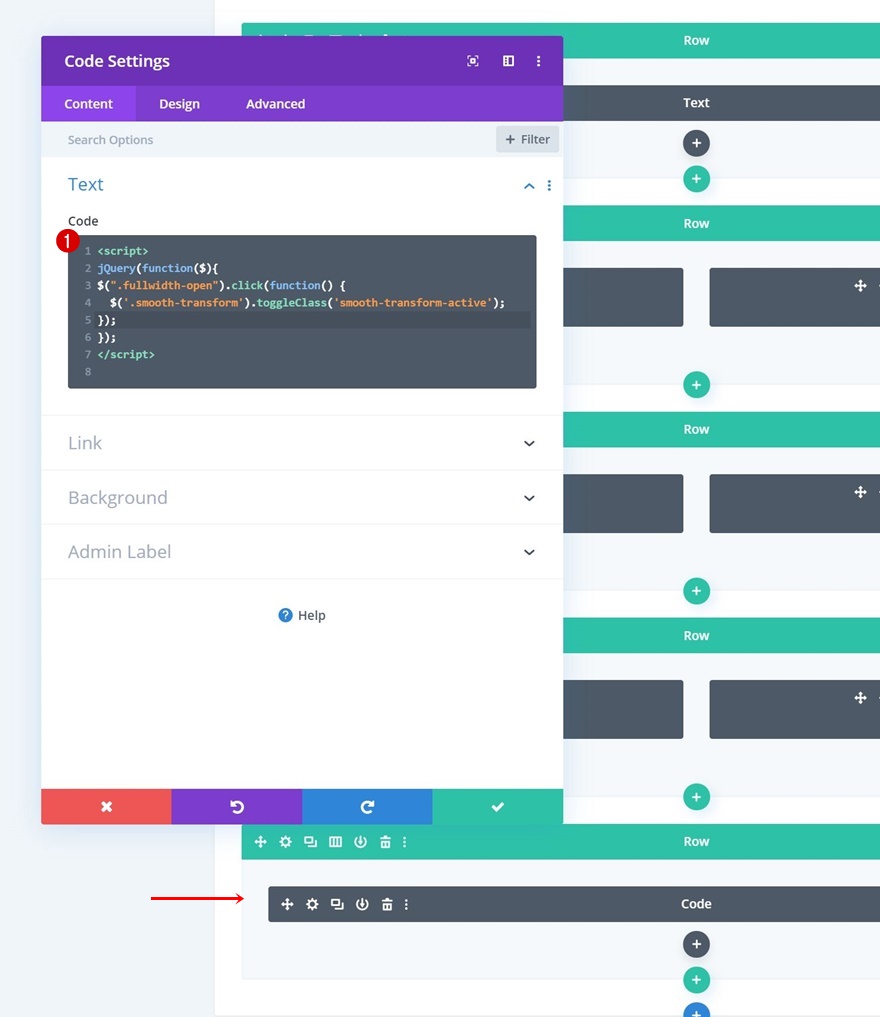Discard changes with the red X button
The image size is (880, 1017).
pos(106,807)
